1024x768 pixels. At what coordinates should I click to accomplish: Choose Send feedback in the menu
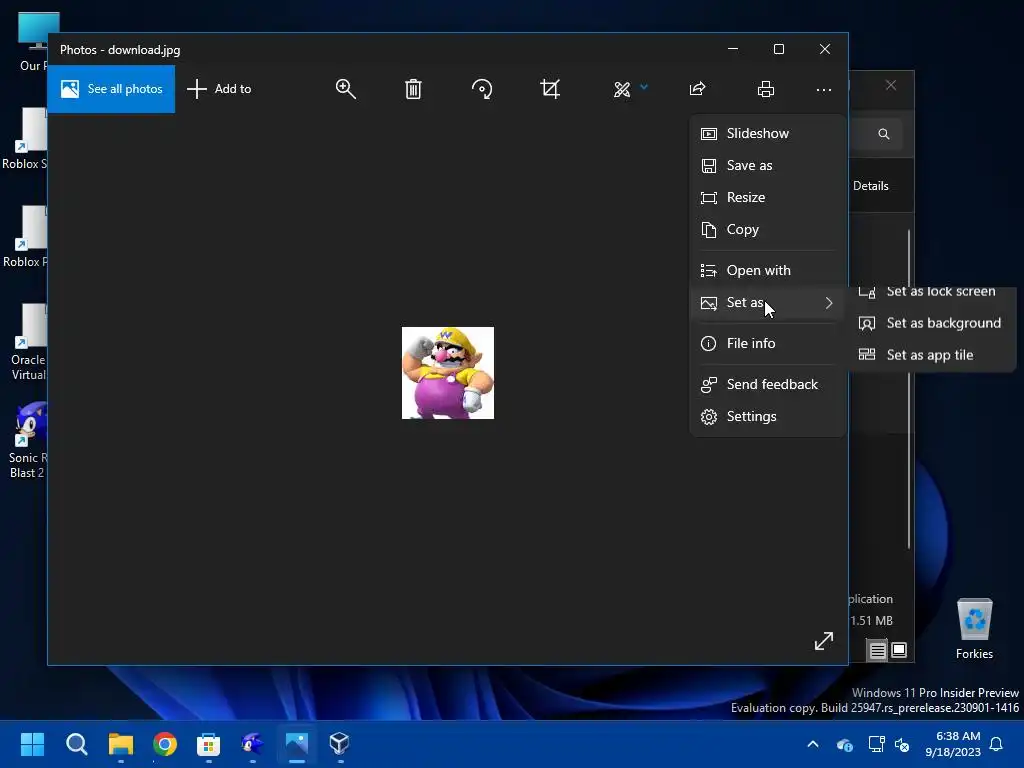[x=767, y=385]
